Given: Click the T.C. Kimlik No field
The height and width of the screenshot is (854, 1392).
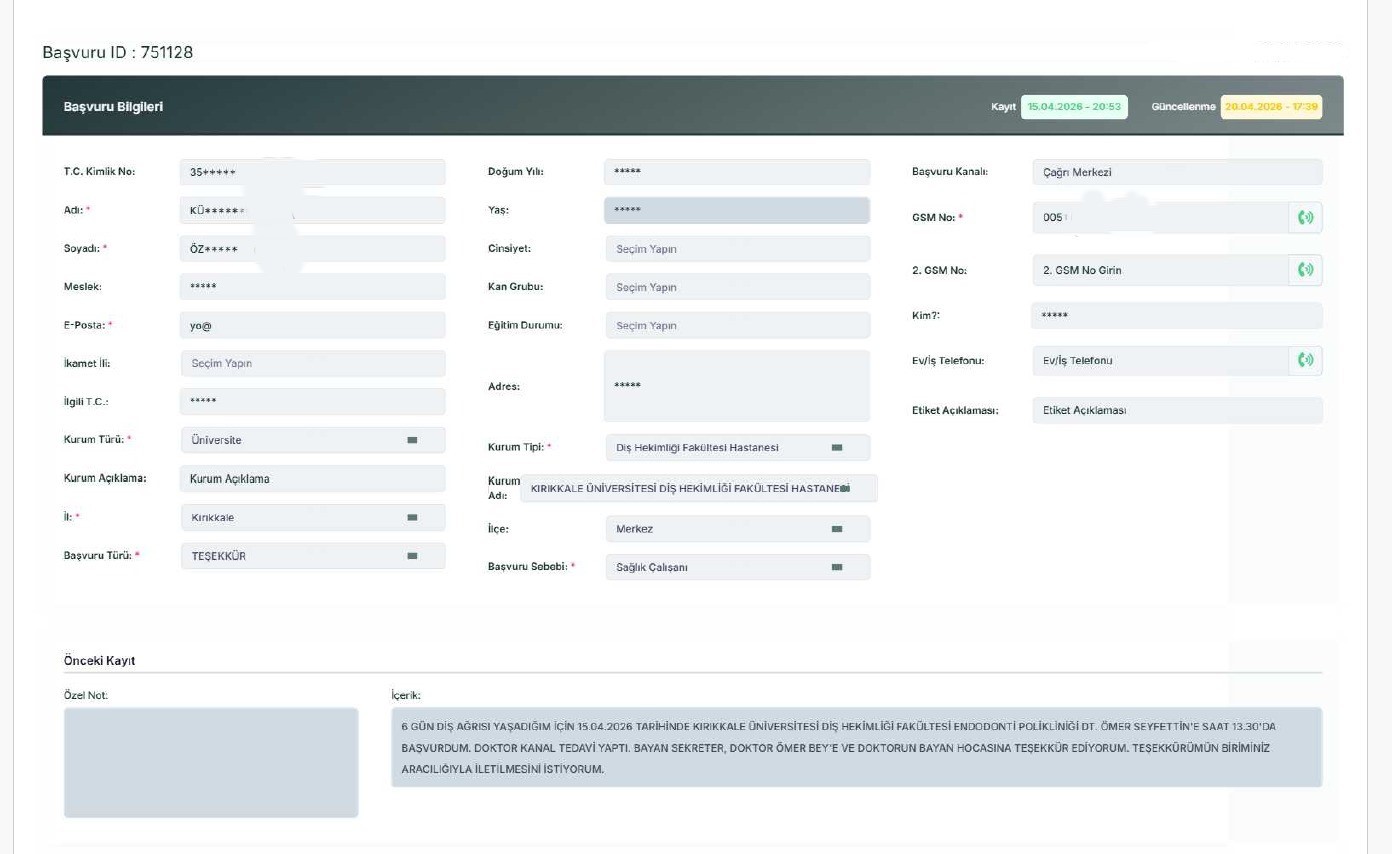Looking at the screenshot, I should (313, 172).
